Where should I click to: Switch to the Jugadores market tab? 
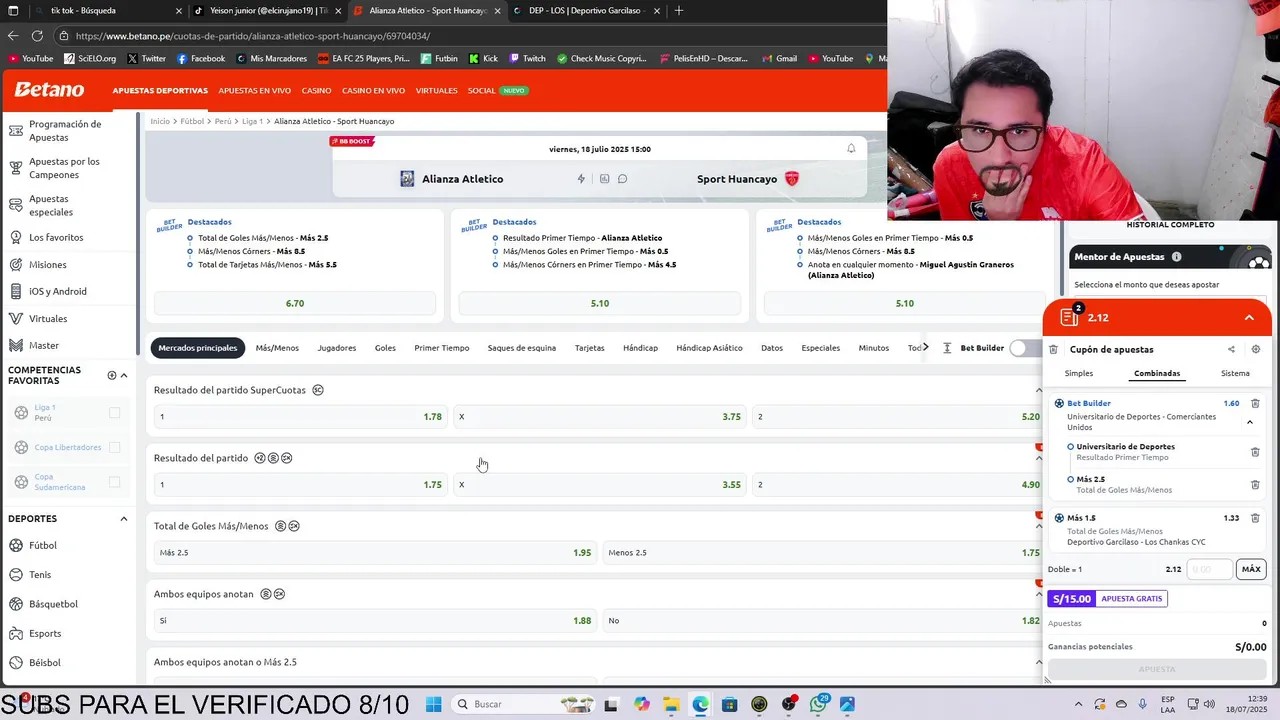[336, 348]
